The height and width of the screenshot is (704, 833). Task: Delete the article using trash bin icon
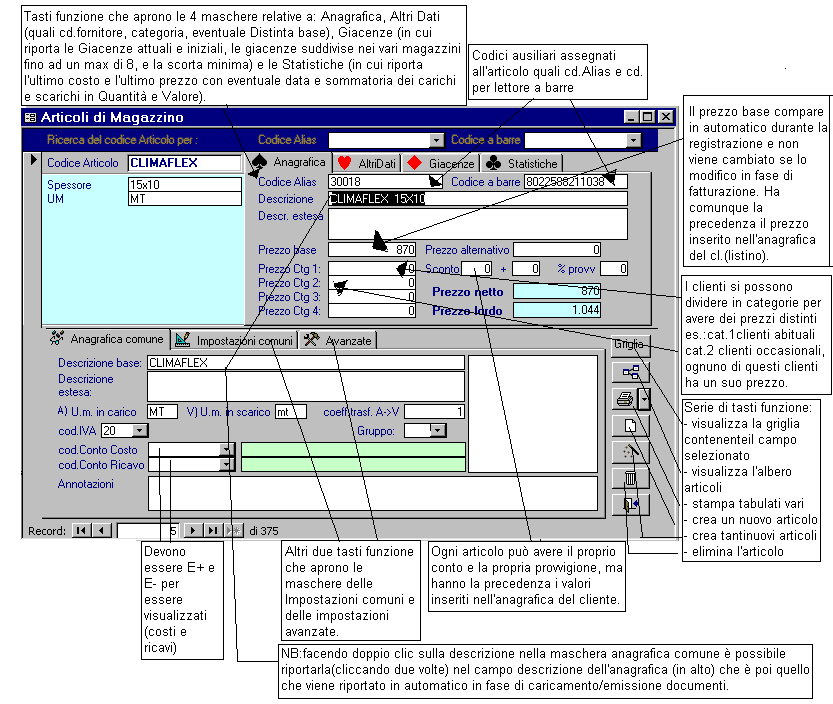pyautogui.click(x=631, y=478)
